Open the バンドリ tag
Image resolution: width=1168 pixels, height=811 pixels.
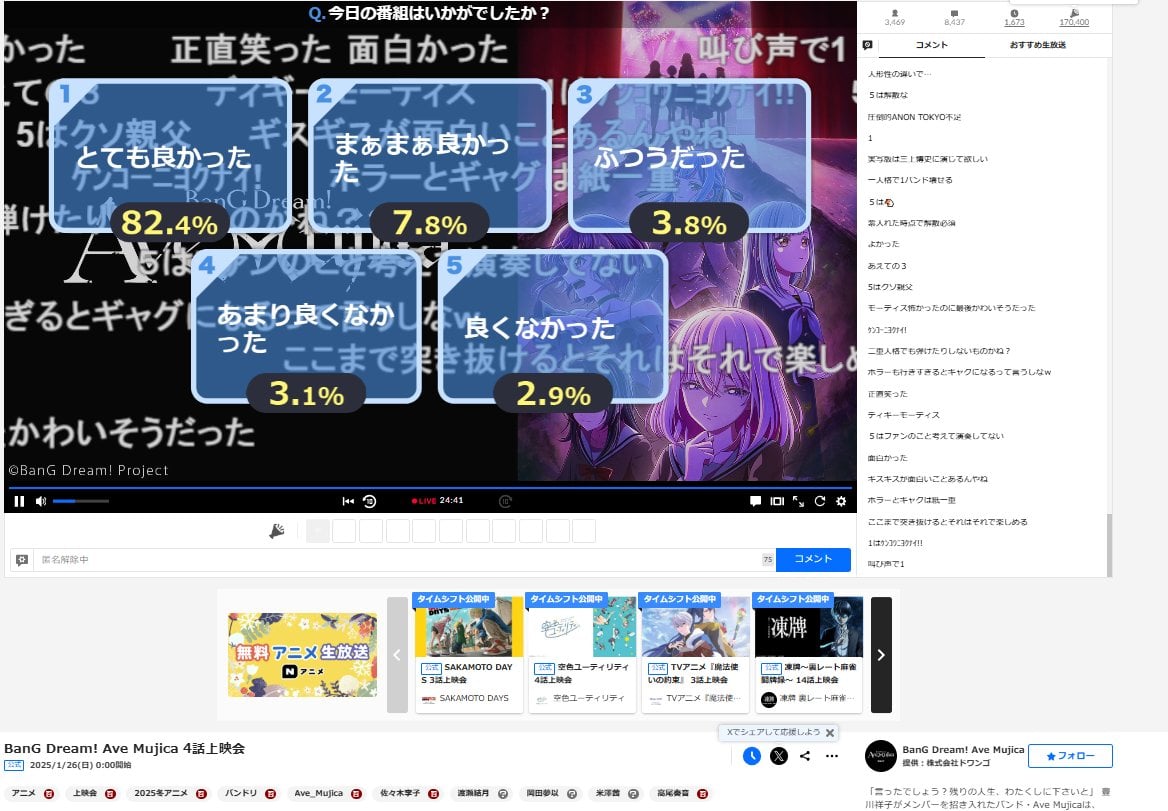click(241, 793)
